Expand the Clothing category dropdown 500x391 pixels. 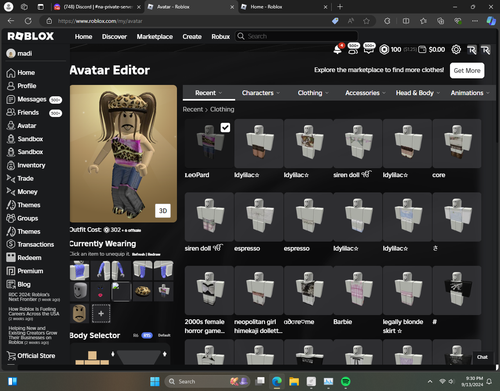pyautogui.click(x=313, y=93)
